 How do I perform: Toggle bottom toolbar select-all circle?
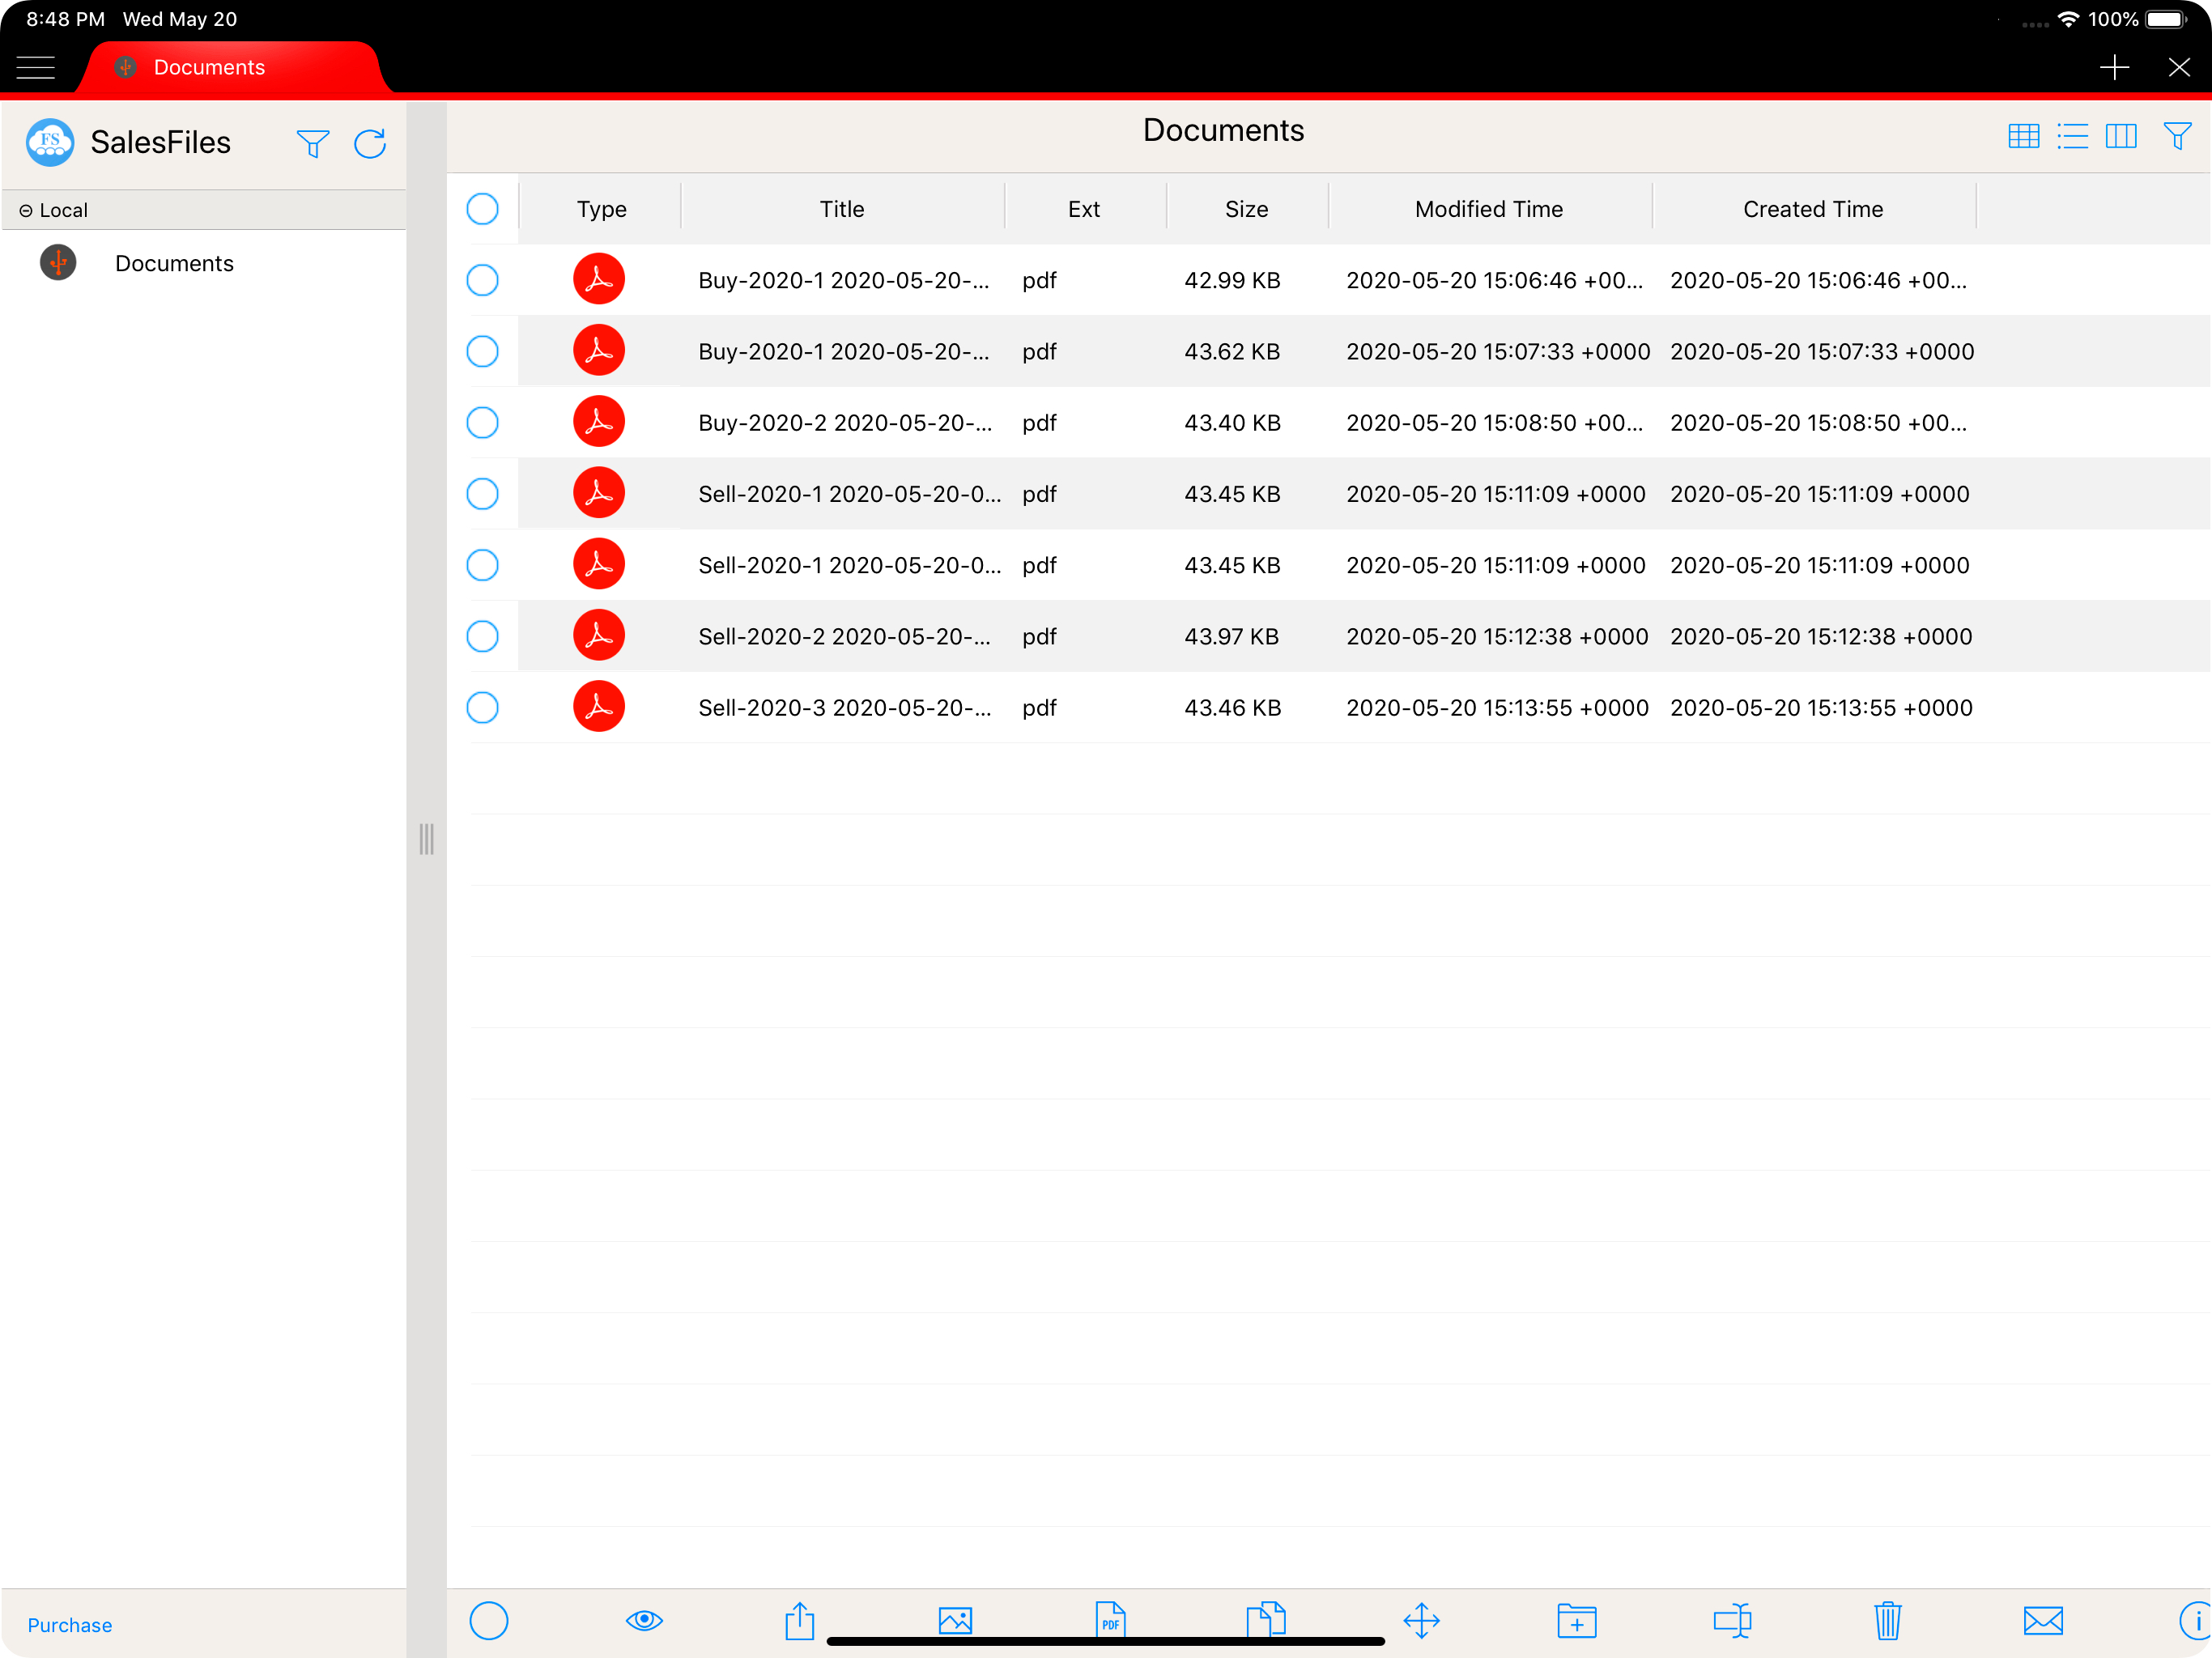[x=489, y=1620]
